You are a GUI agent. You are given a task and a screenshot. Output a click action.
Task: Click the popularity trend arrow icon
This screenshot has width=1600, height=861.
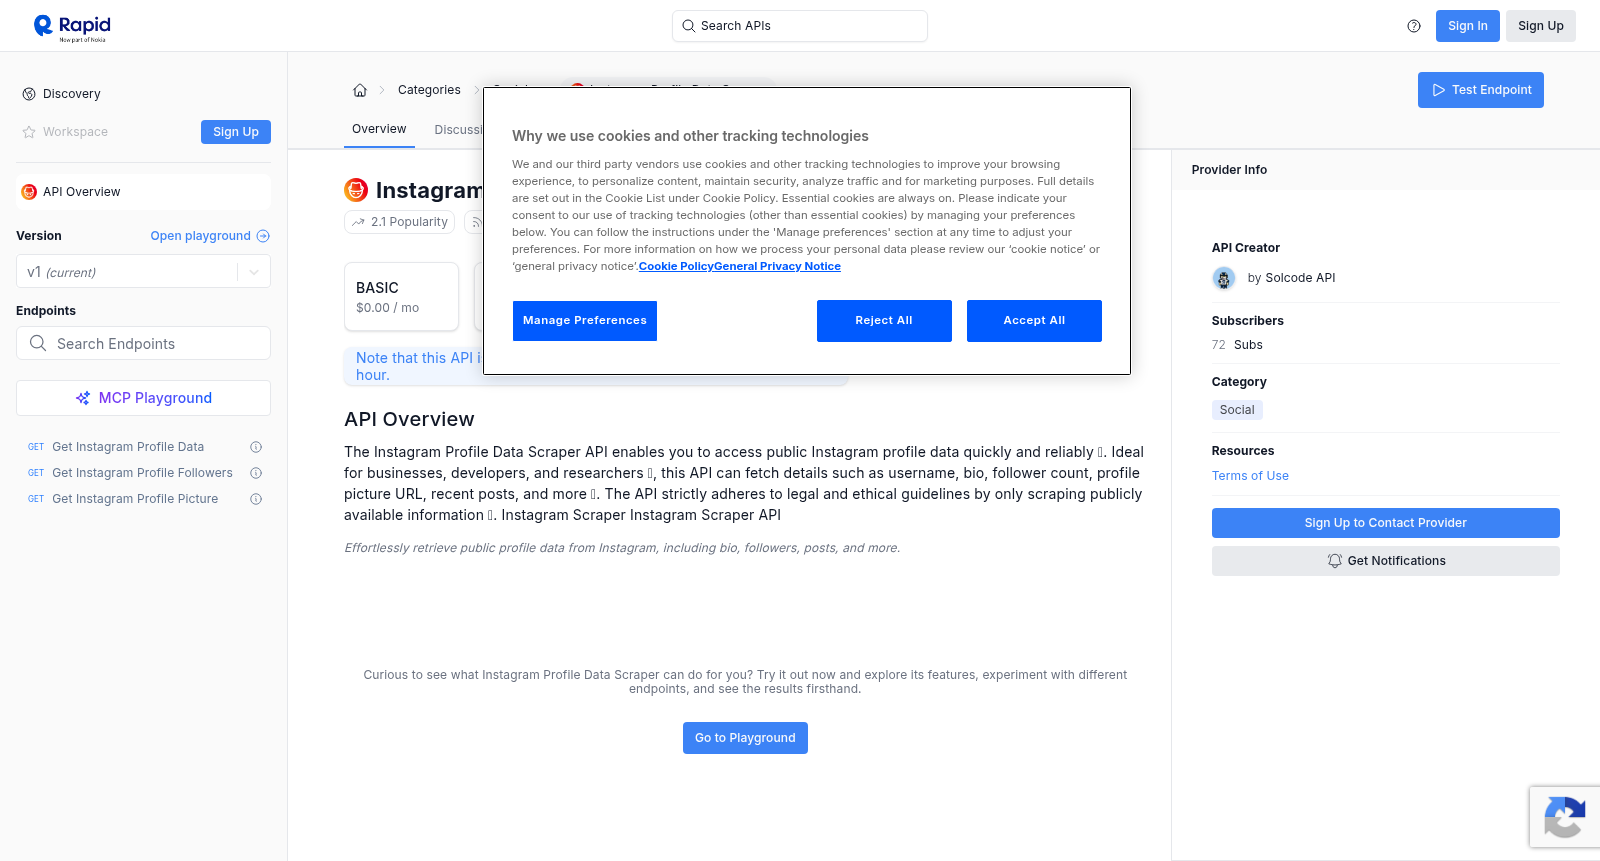358,222
